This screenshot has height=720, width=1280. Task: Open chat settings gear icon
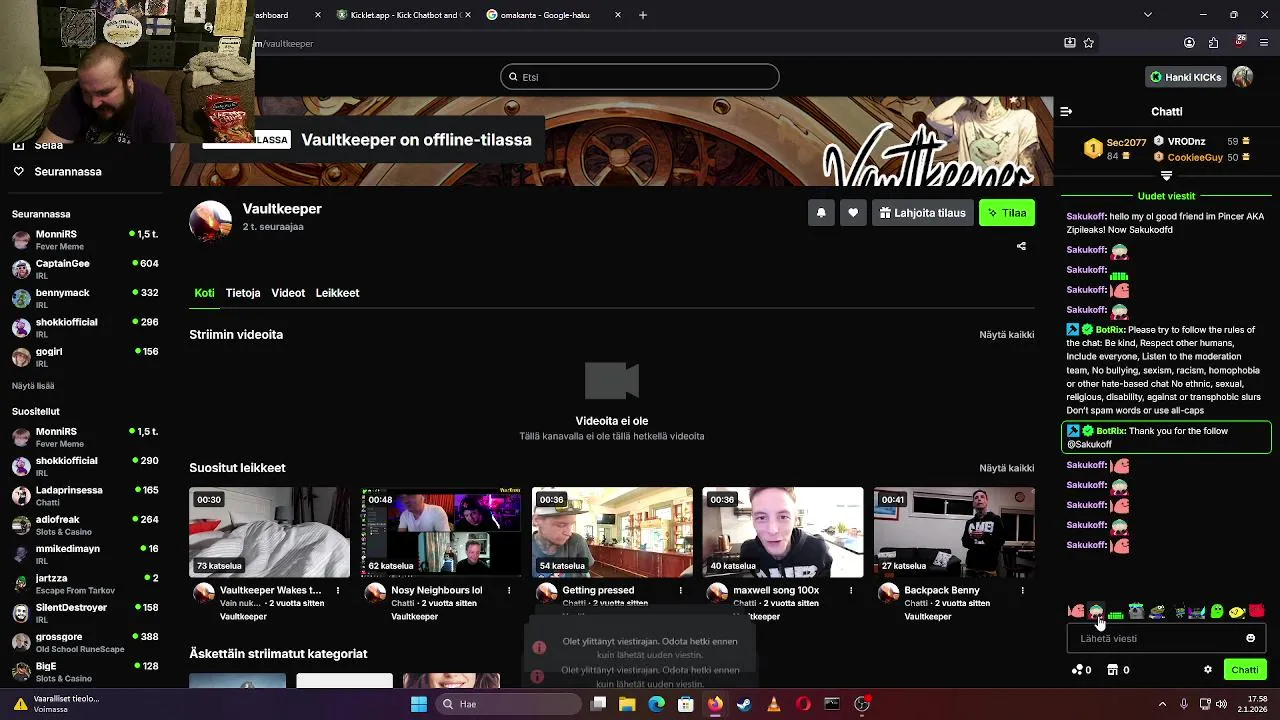(x=1208, y=670)
